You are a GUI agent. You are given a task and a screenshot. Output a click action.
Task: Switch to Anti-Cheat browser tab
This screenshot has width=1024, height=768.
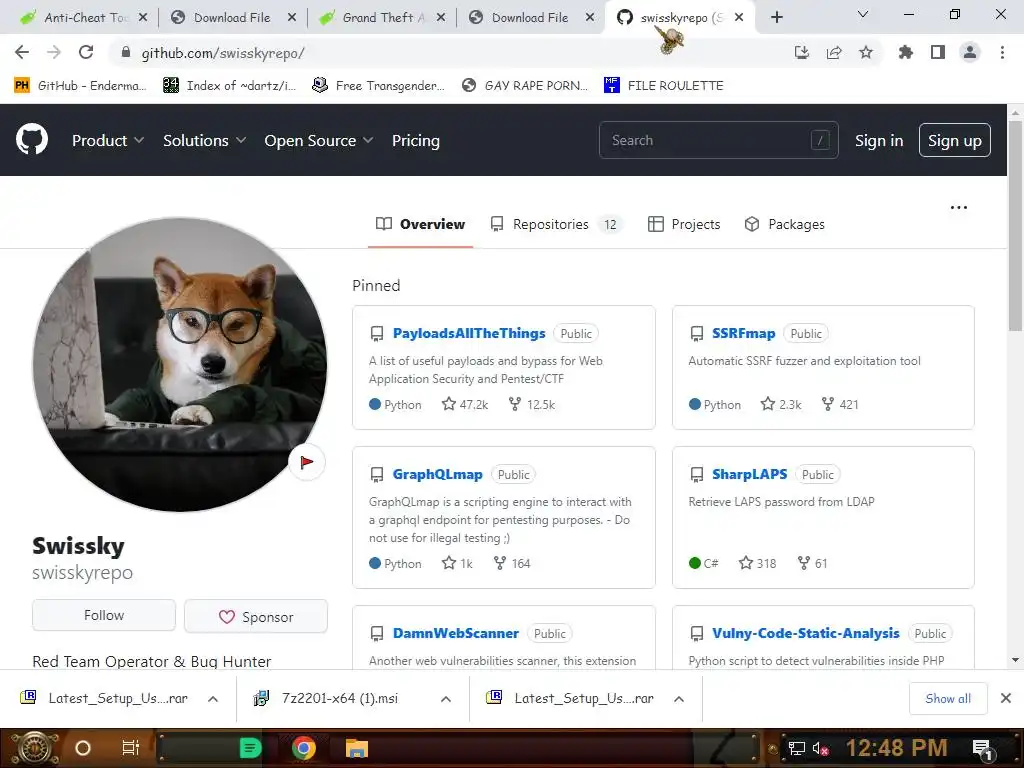click(83, 18)
